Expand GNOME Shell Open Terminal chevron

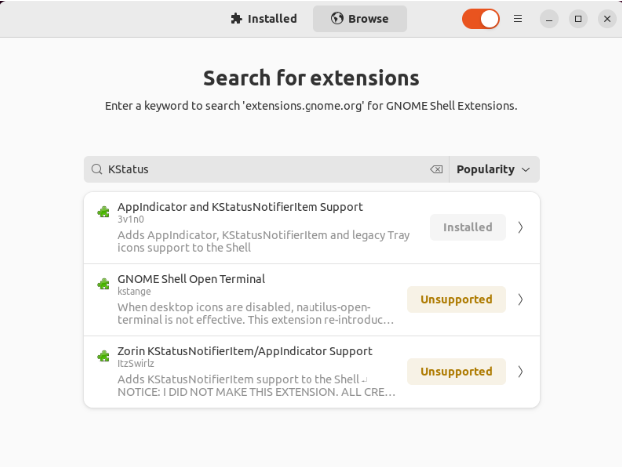520,300
